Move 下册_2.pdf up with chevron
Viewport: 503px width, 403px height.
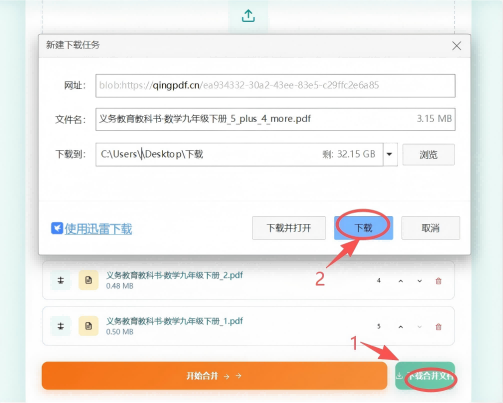(401, 281)
